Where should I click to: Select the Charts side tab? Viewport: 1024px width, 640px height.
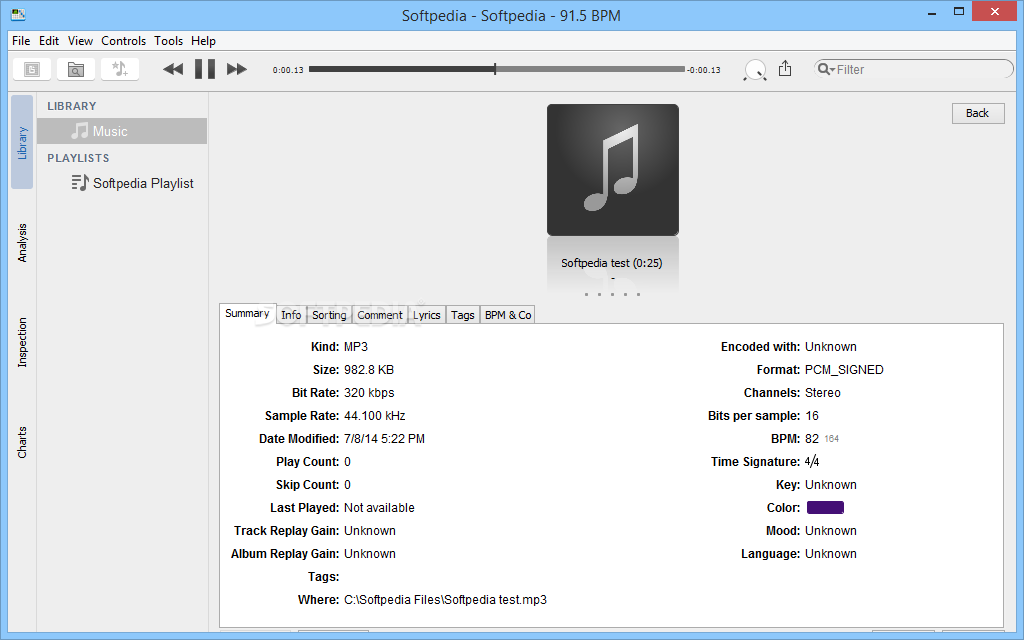tap(22, 442)
